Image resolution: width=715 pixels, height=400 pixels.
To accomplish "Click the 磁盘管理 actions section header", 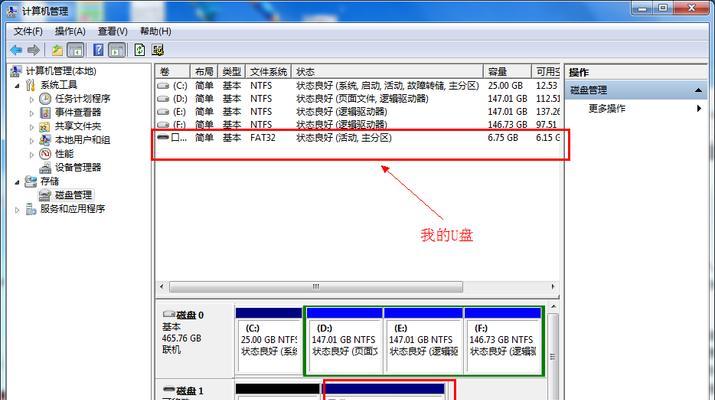I will tap(636, 90).
